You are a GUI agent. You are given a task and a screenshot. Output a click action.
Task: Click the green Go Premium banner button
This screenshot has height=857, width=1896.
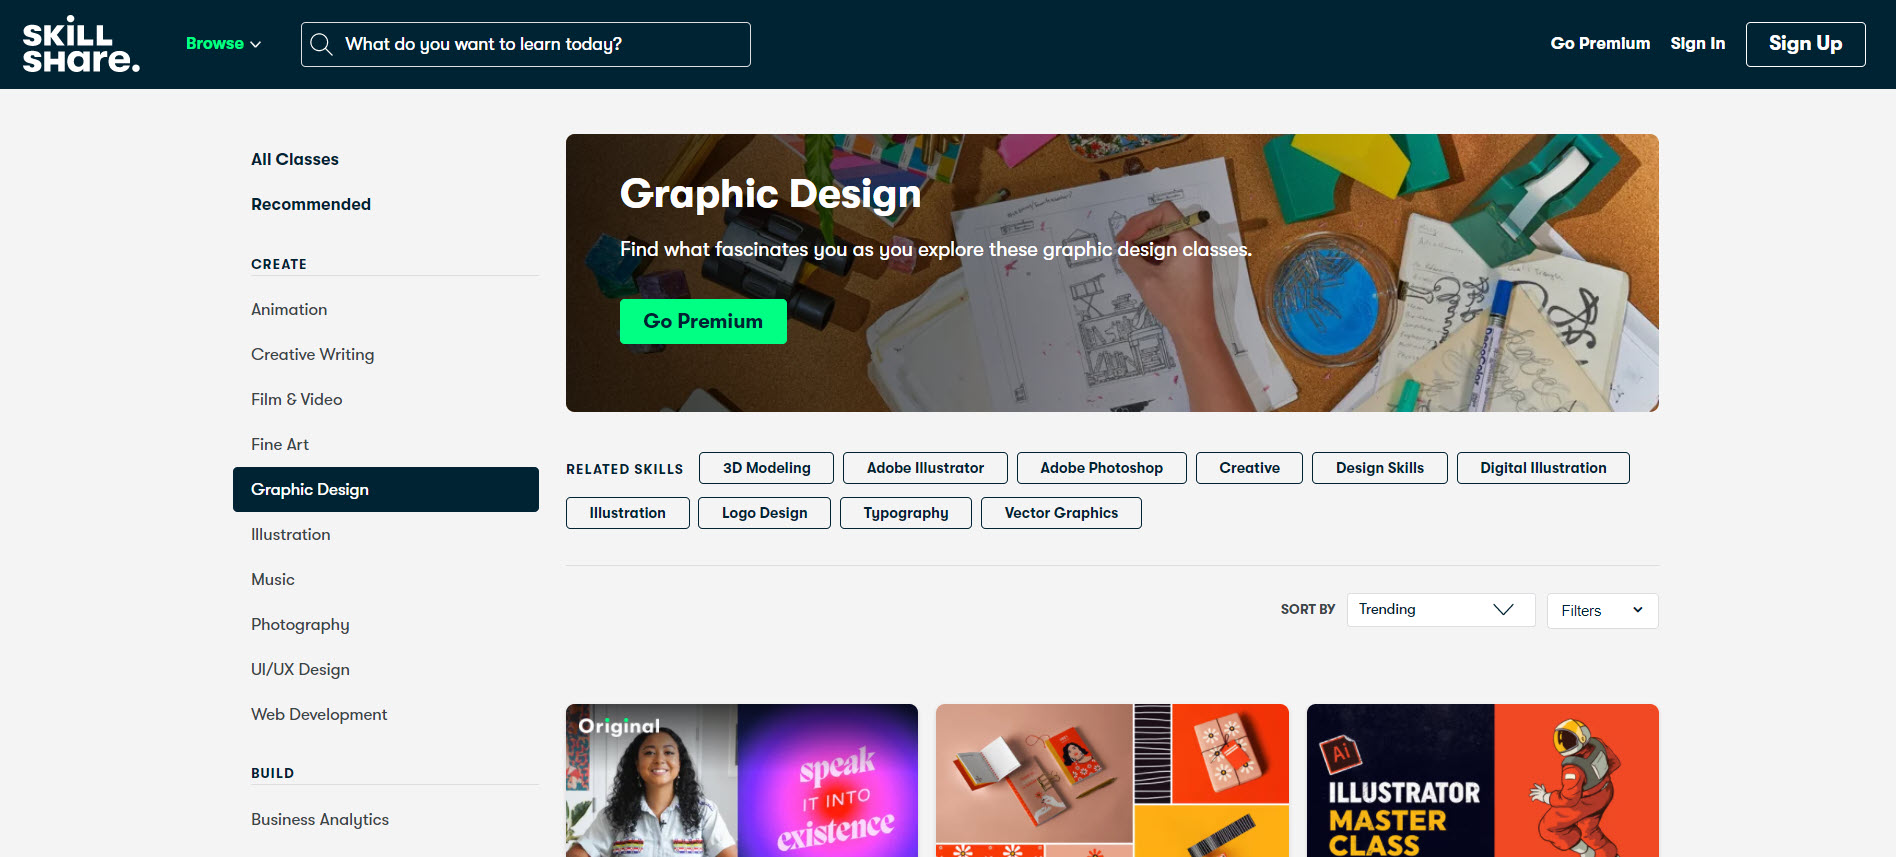tap(703, 321)
